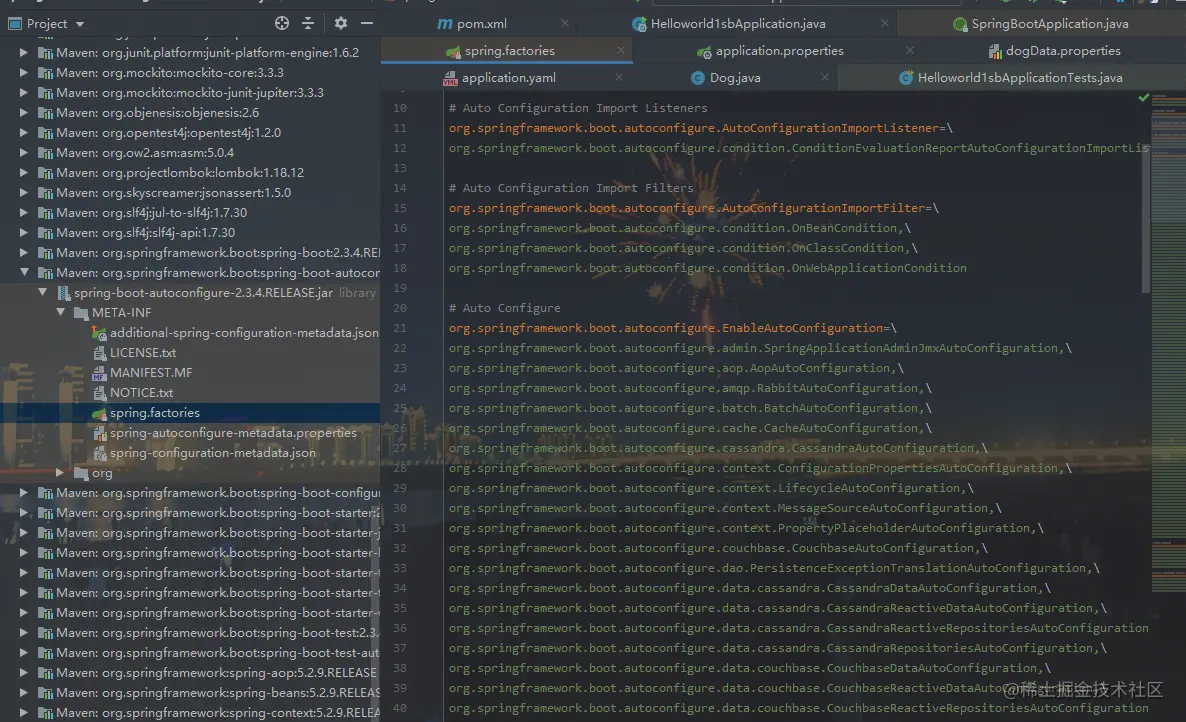Expand Maven spring-beans:5.2.9 node
1186x722 pixels.
coord(23,693)
